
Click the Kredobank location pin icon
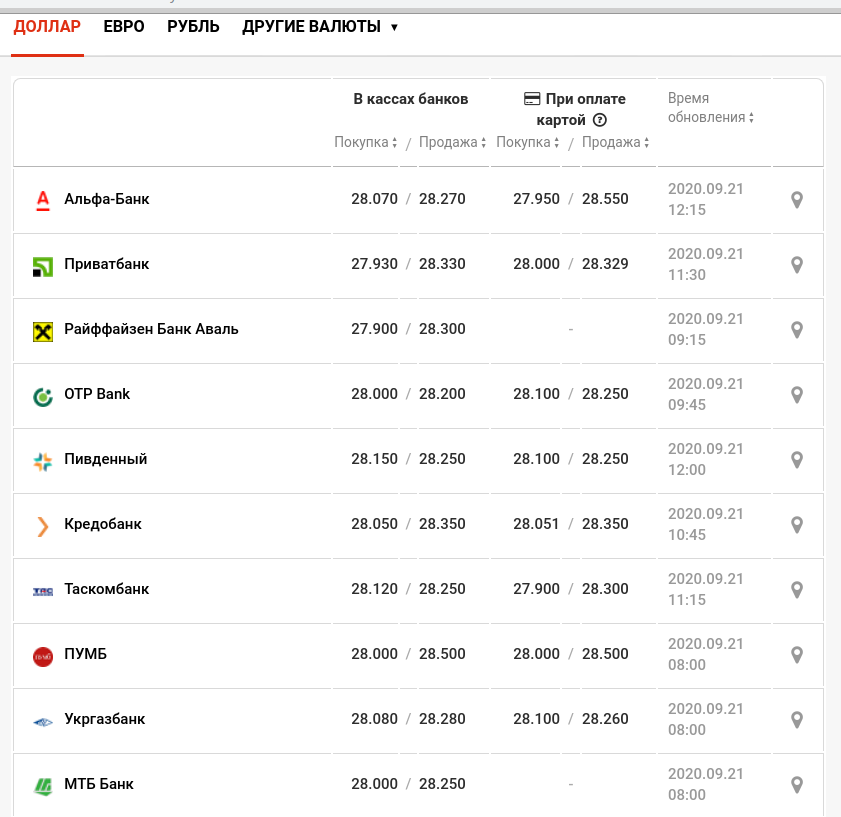pyautogui.click(x=797, y=525)
